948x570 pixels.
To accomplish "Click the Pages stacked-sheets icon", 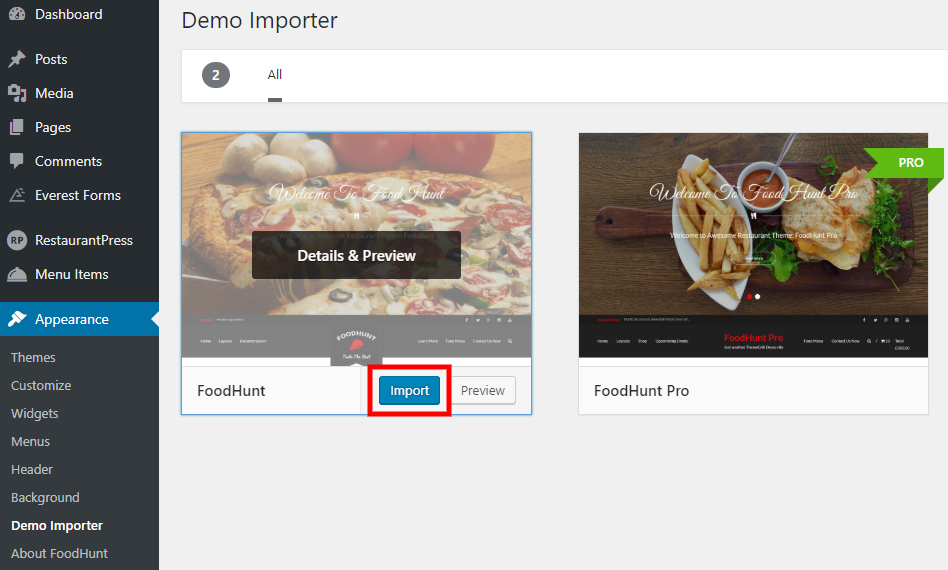I will coord(17,127).
